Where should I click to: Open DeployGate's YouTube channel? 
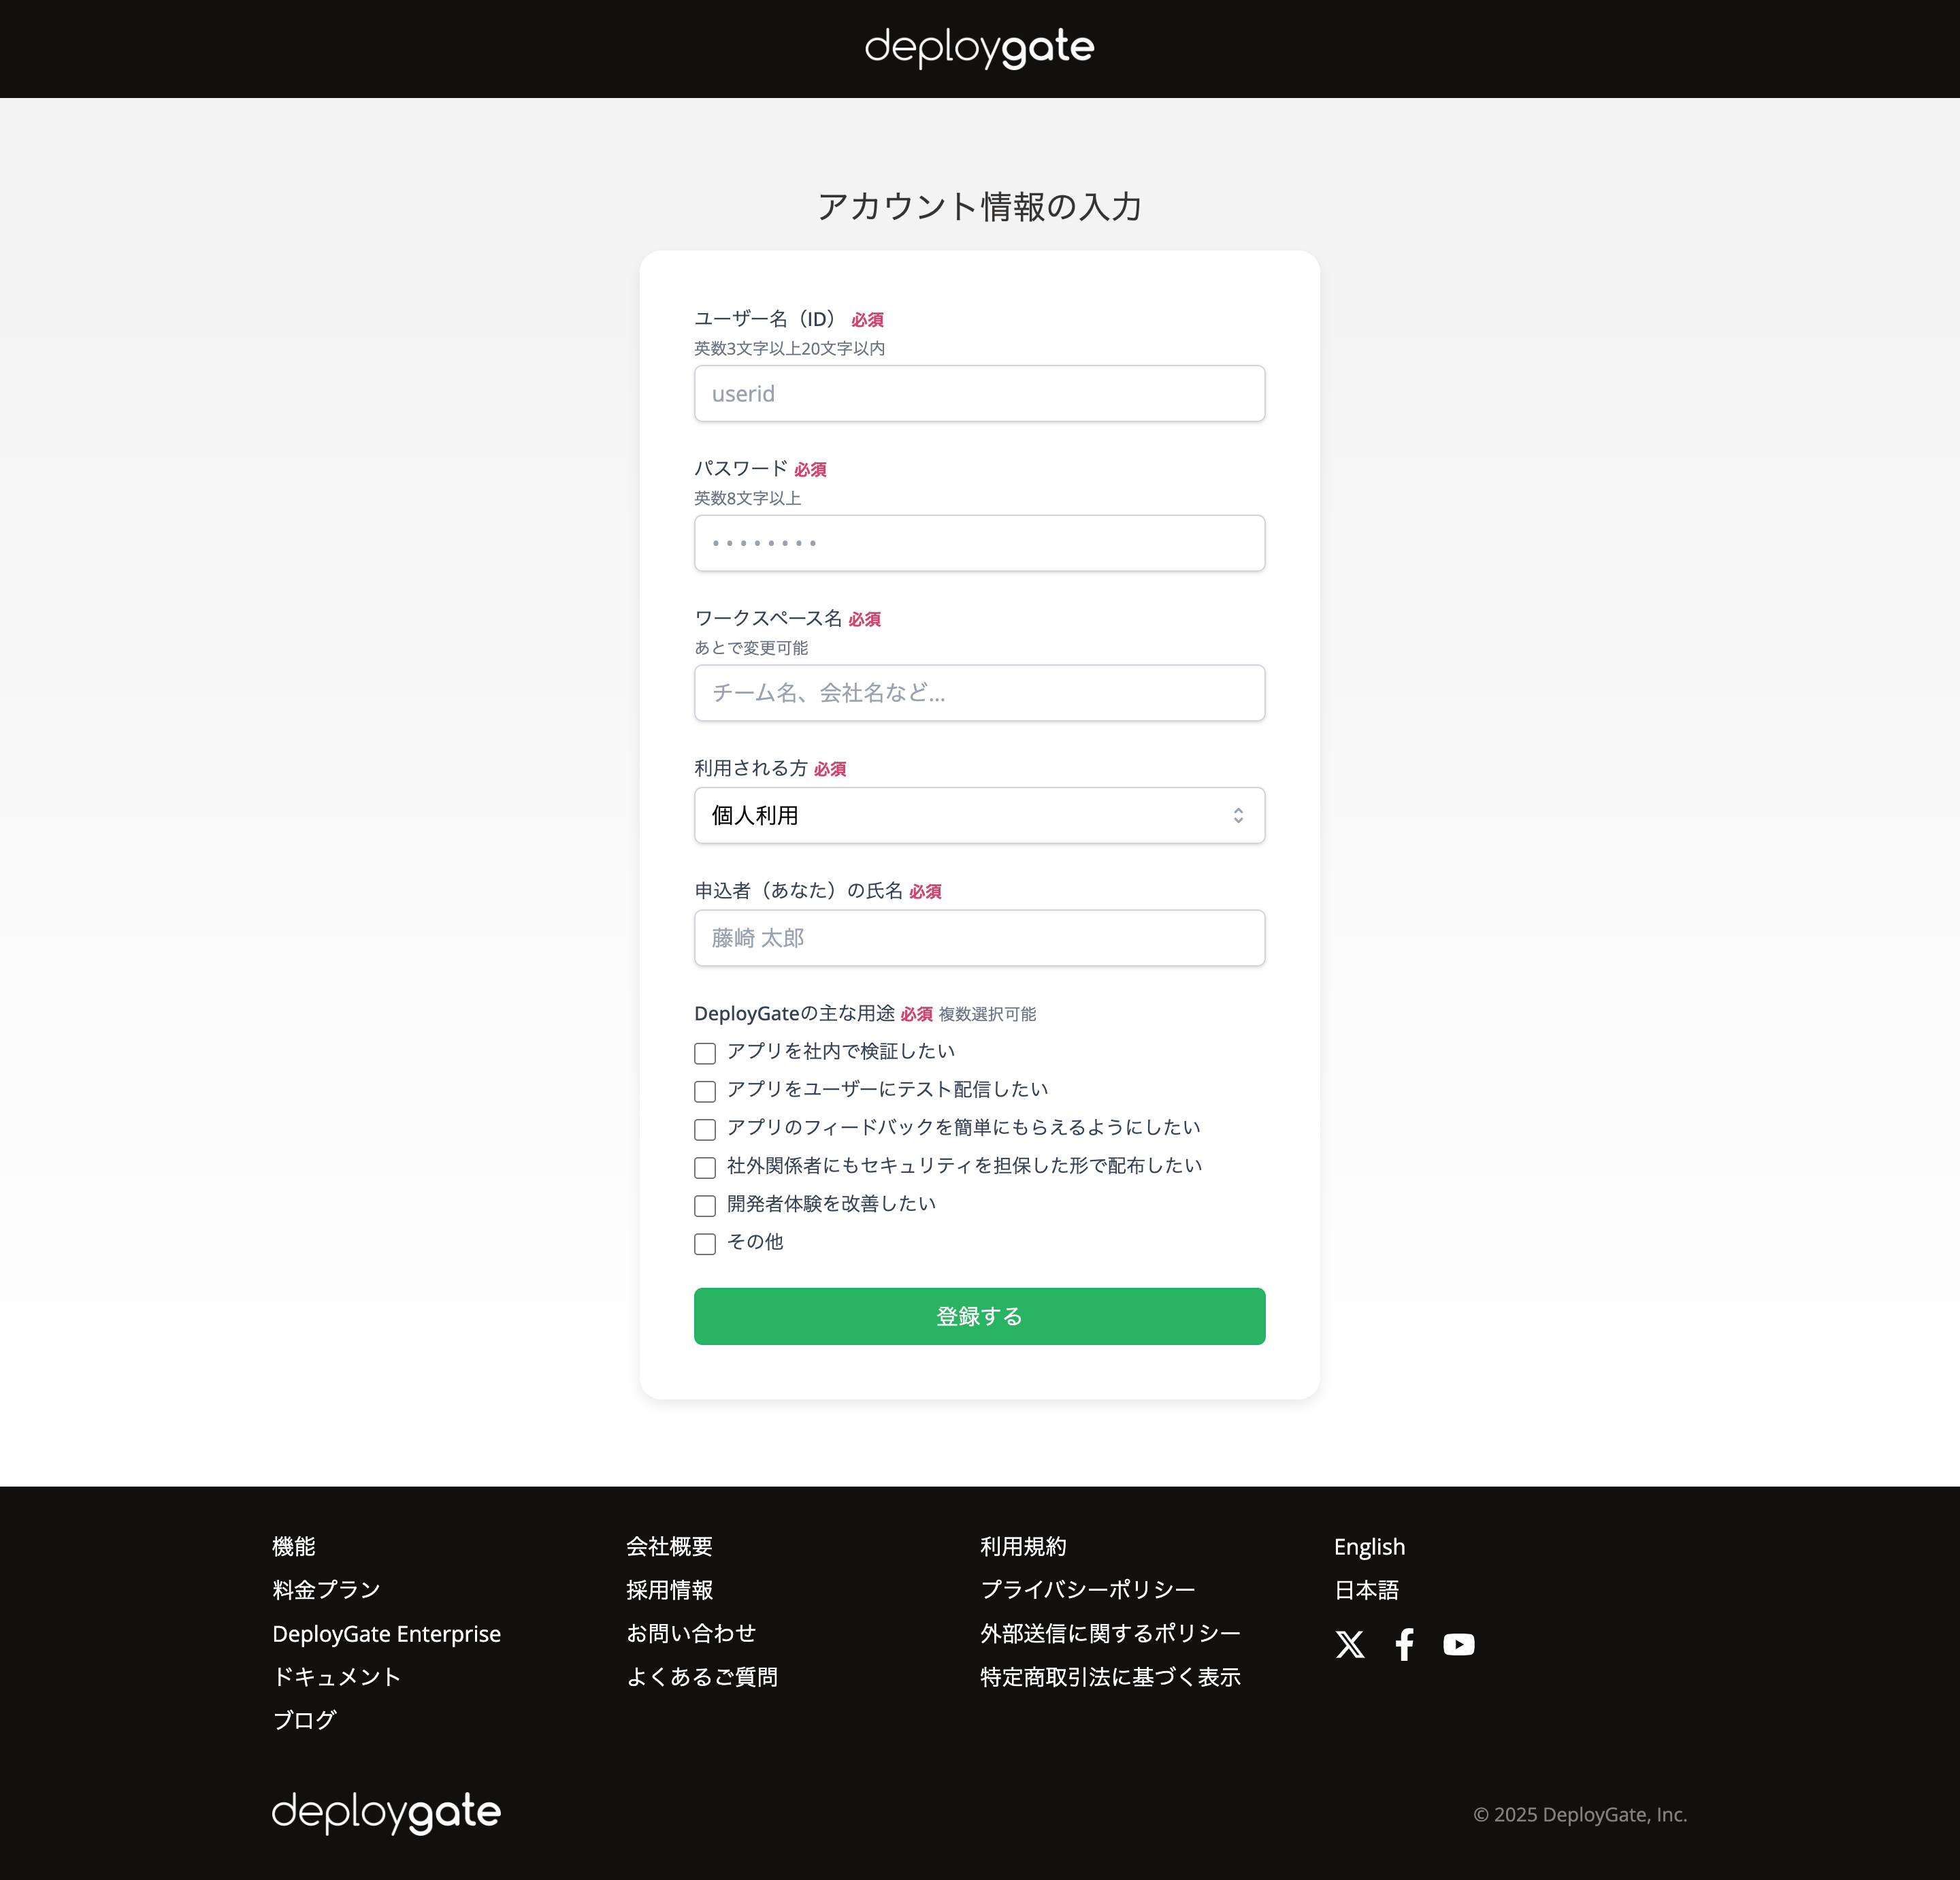[1459, 1644]
